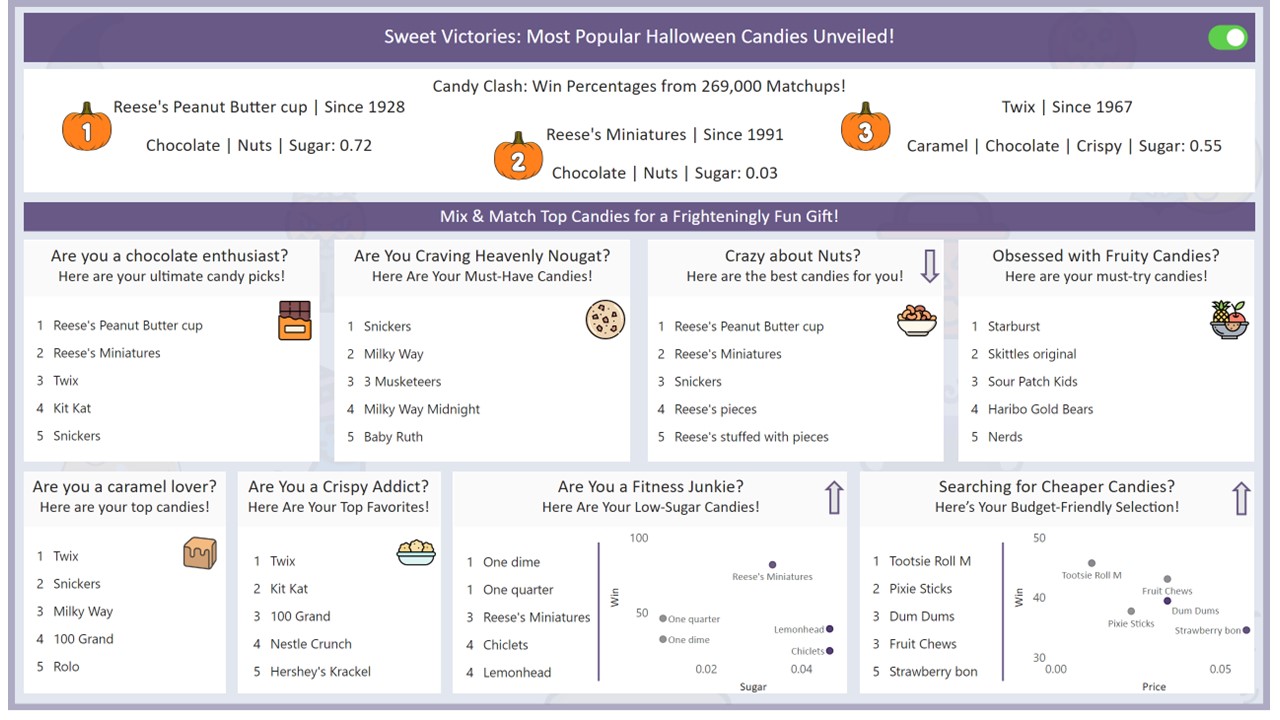
Task: Select Baby Ruth in nougat list
Action: pos(393,437)
